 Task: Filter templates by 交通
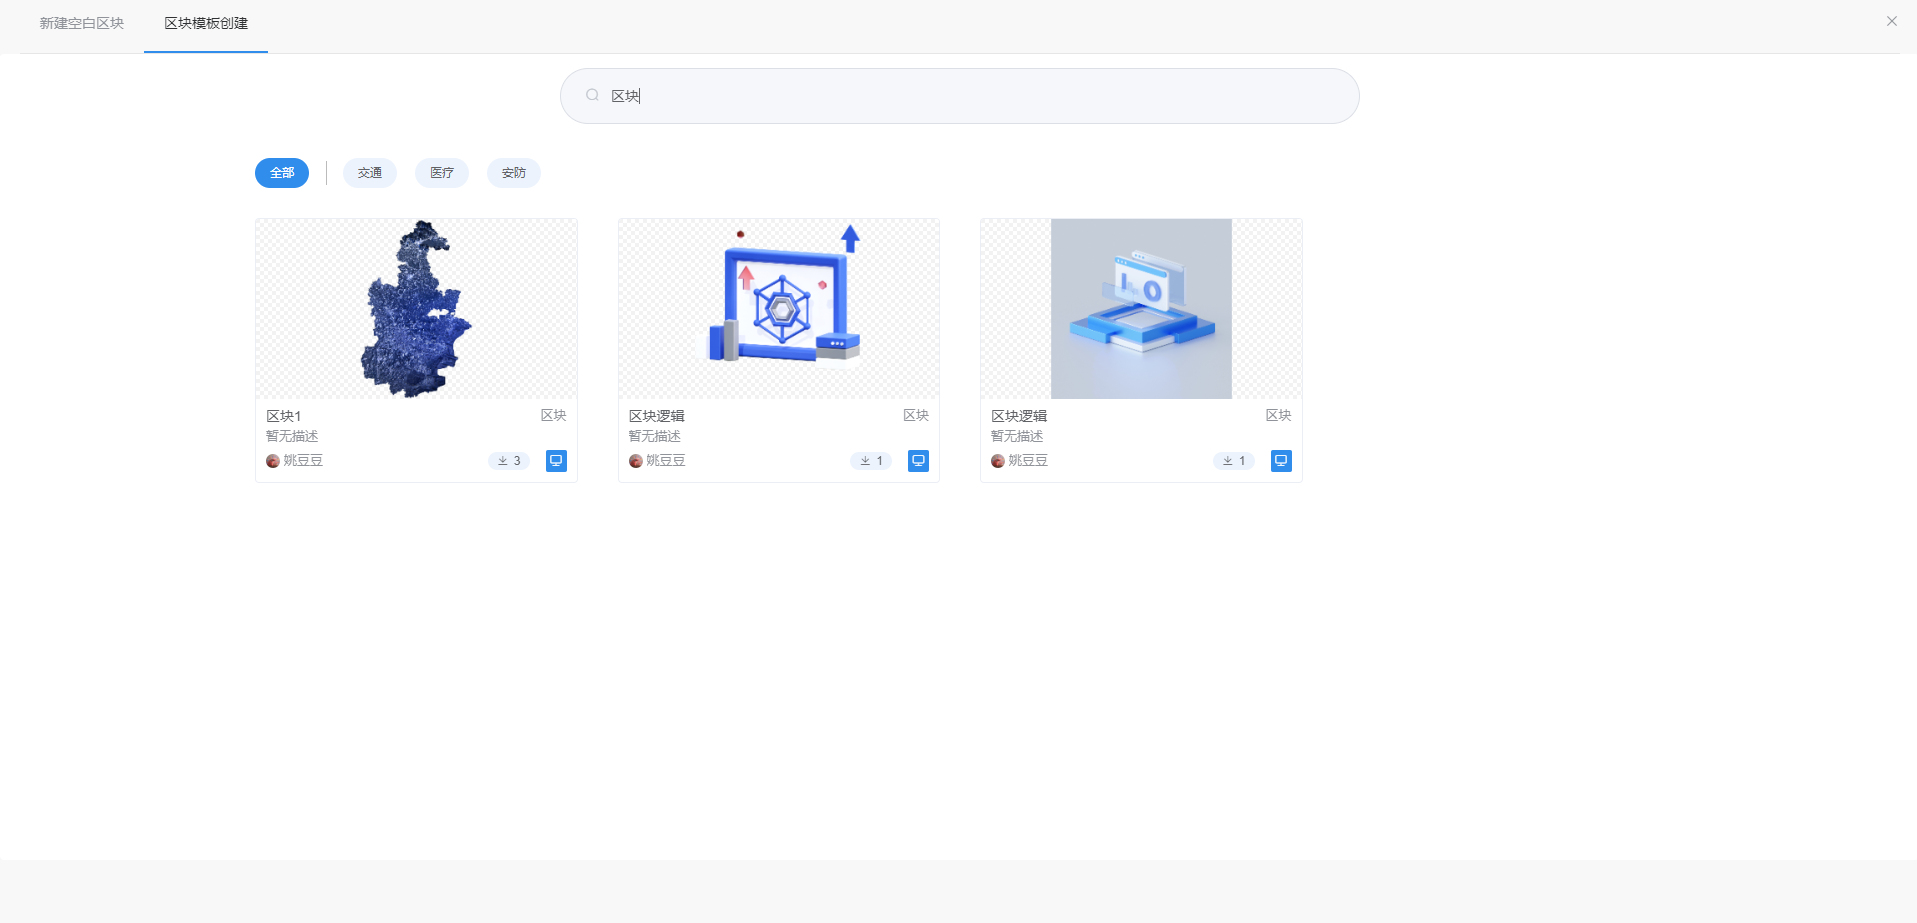point(370,173)
